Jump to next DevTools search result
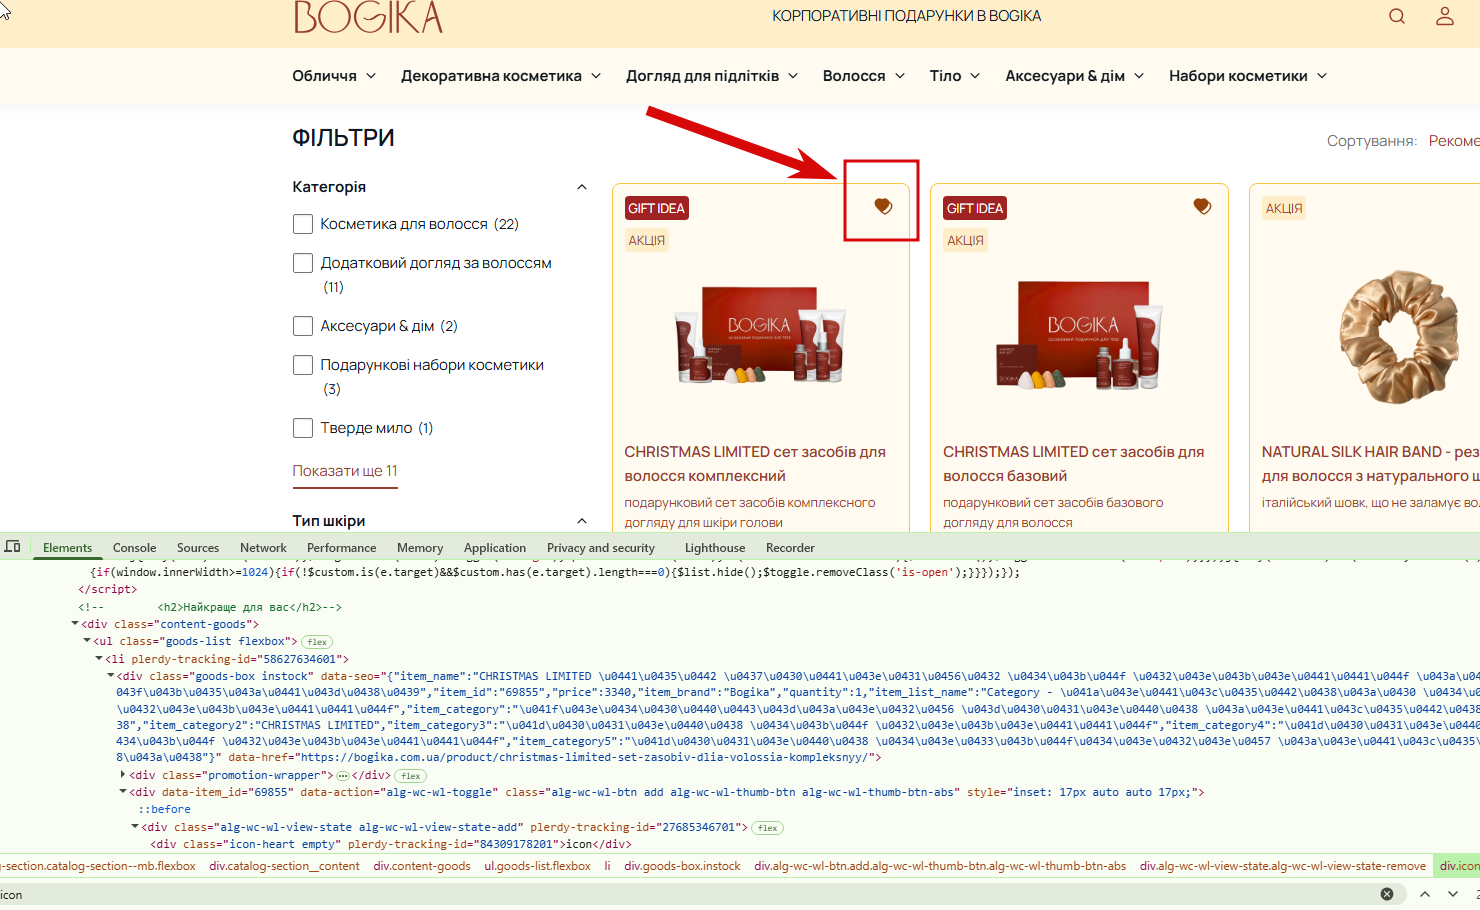 pyautogui.click(x=1453, y=894)
